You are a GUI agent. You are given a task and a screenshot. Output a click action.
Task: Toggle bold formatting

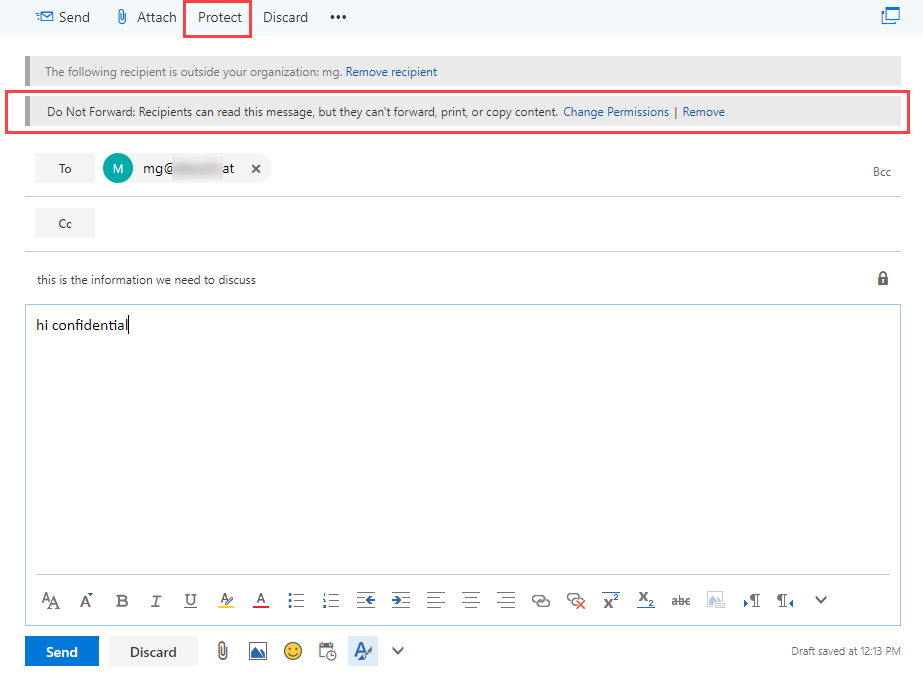coord(122,600)
